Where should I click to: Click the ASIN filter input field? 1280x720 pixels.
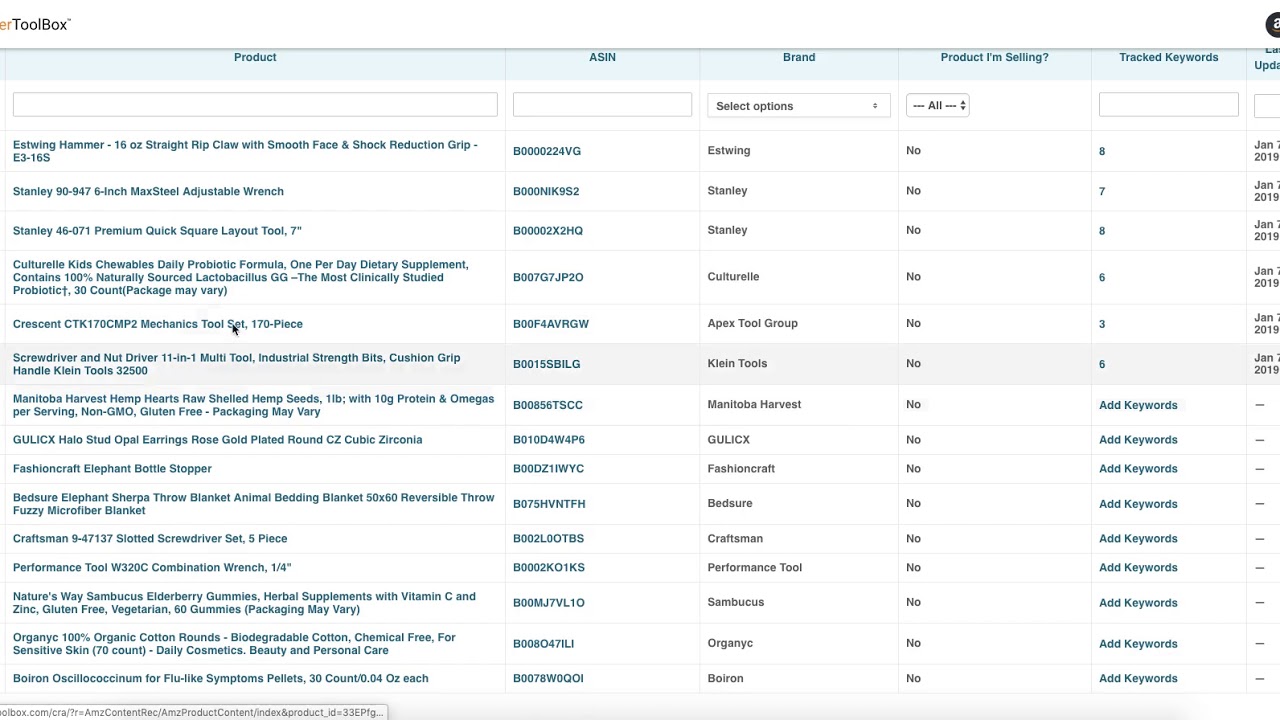(602, 105)
